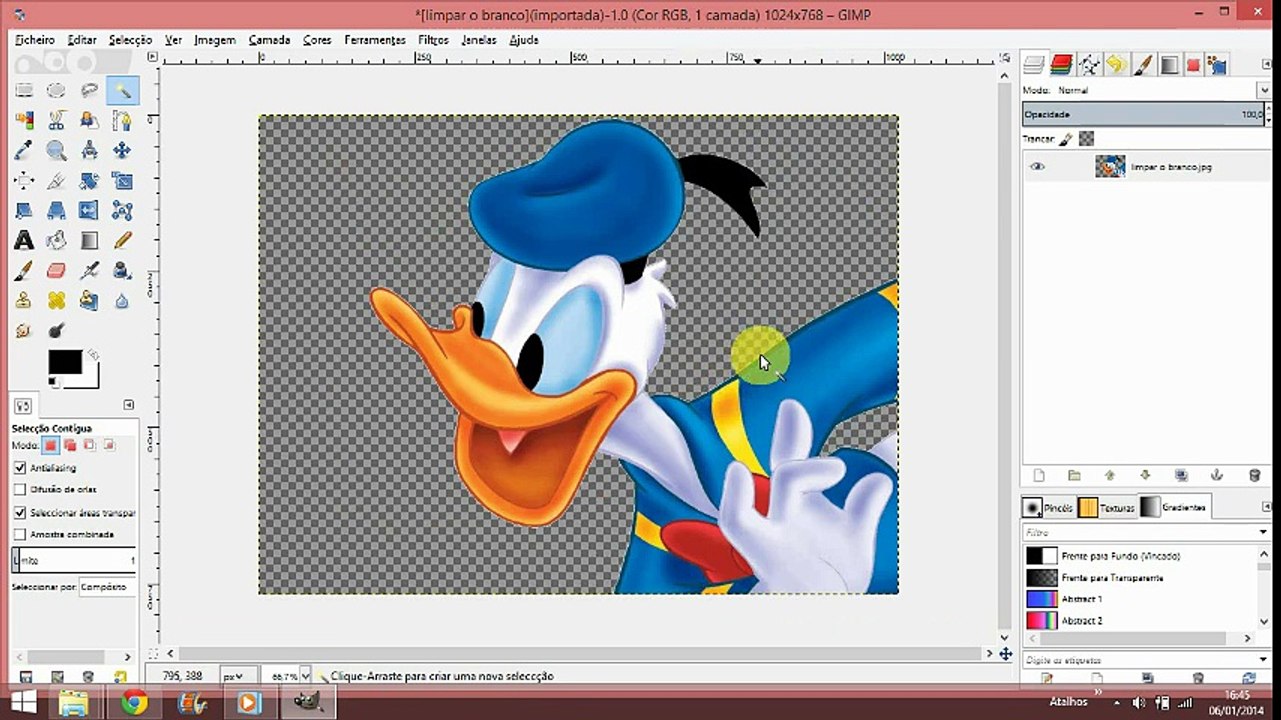The image size is (1281, 720).
Task: Adjust the Opacidade slider
Action: (x=1145, y=115)
